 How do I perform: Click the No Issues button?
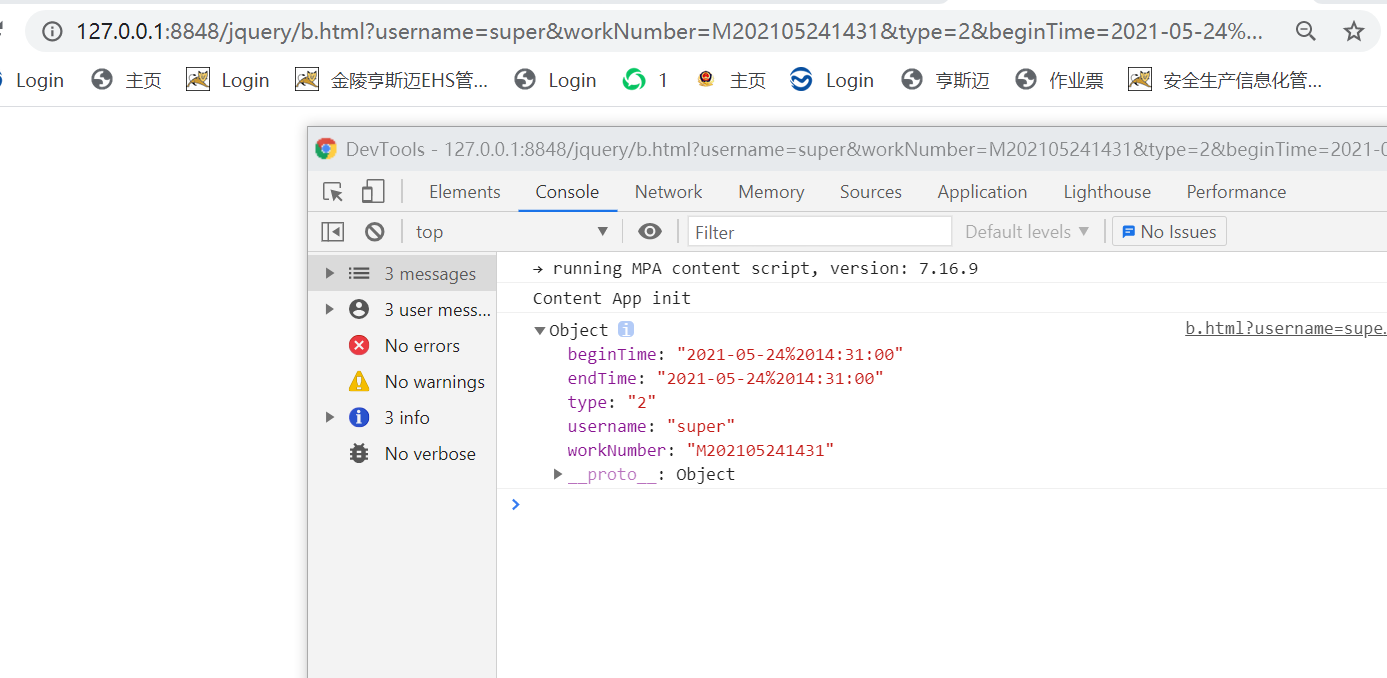click(x=1169, y=232)
